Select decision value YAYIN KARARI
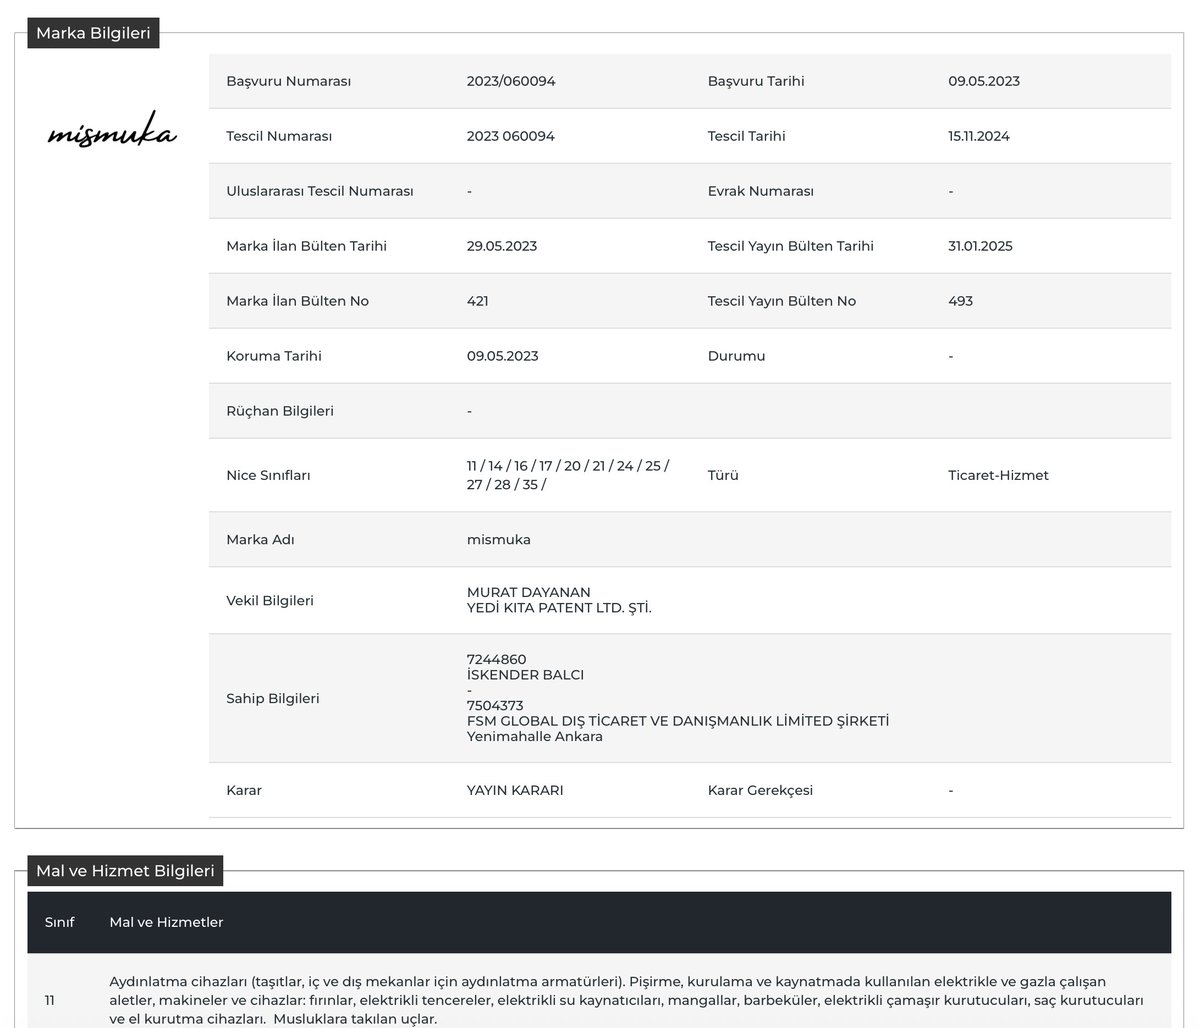1200x1028 pixels. click(515, 790)
